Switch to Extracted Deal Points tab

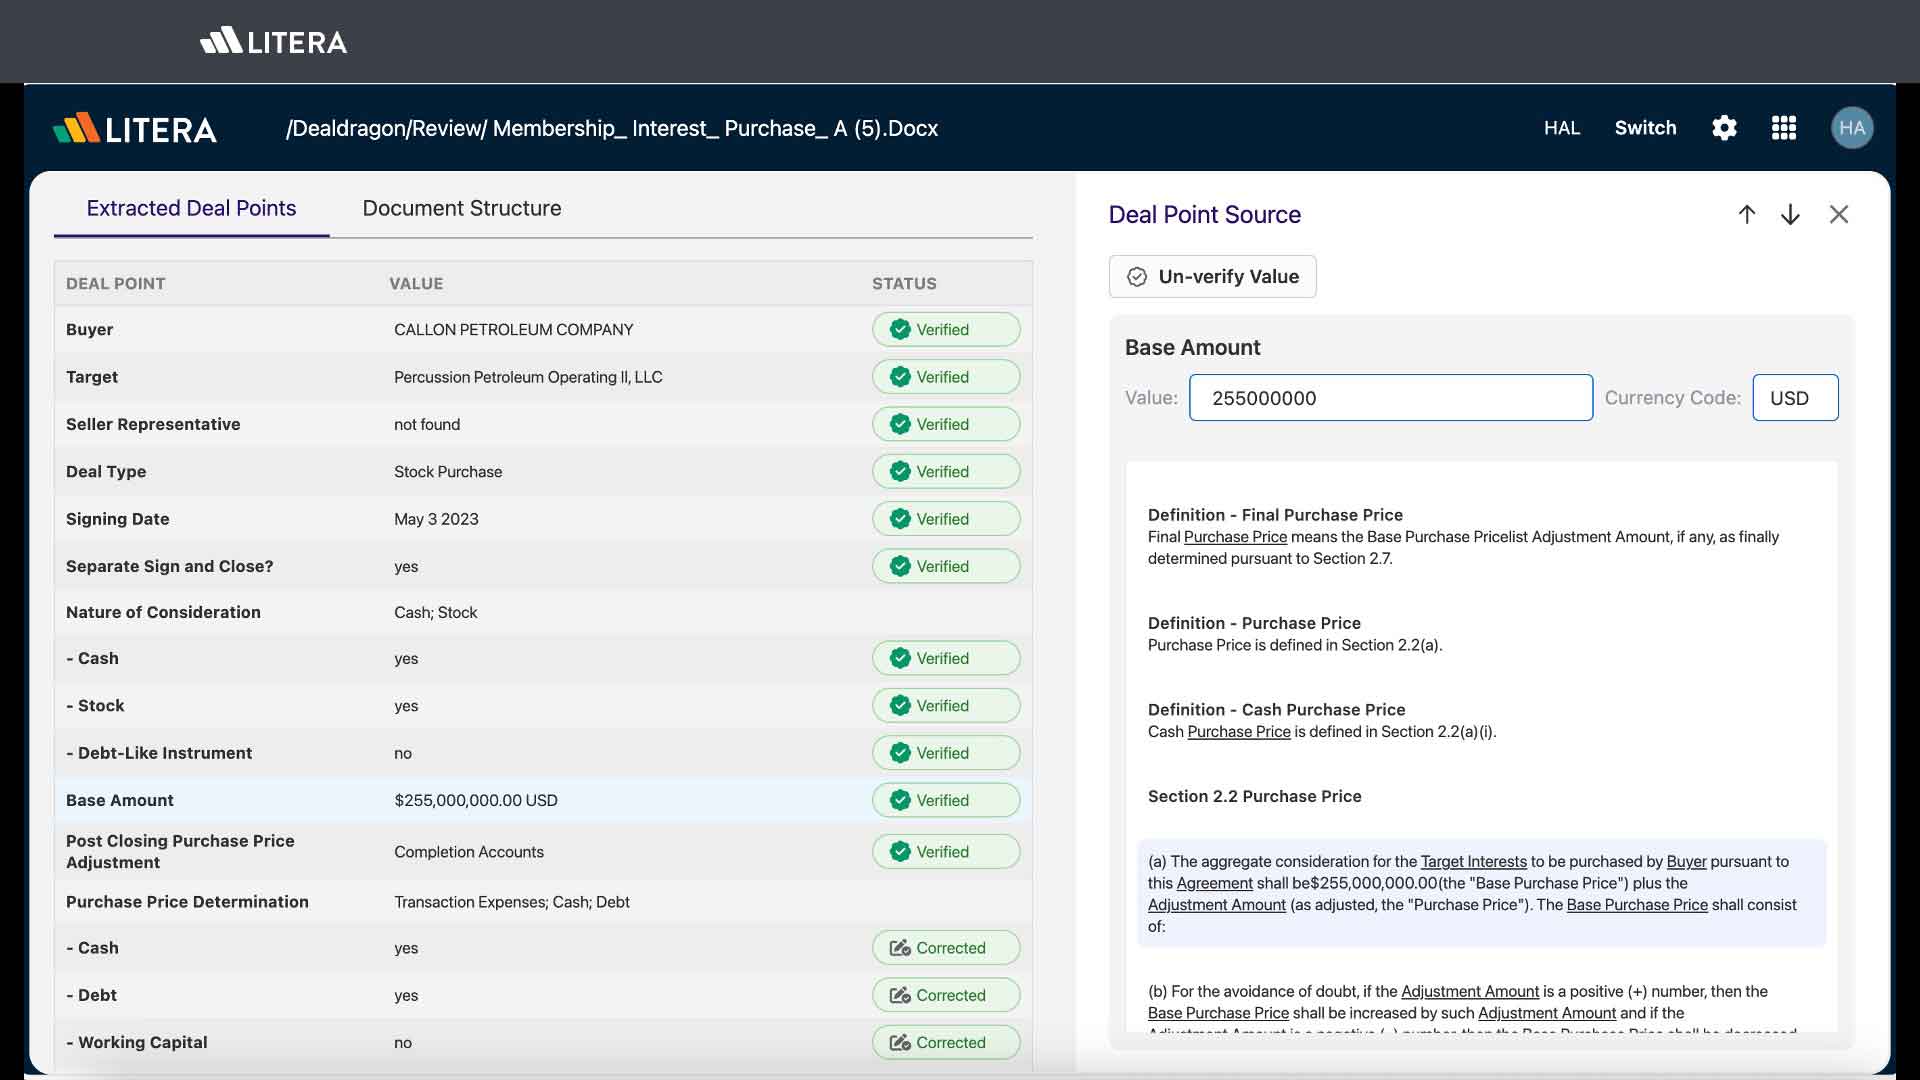(191, 208)
